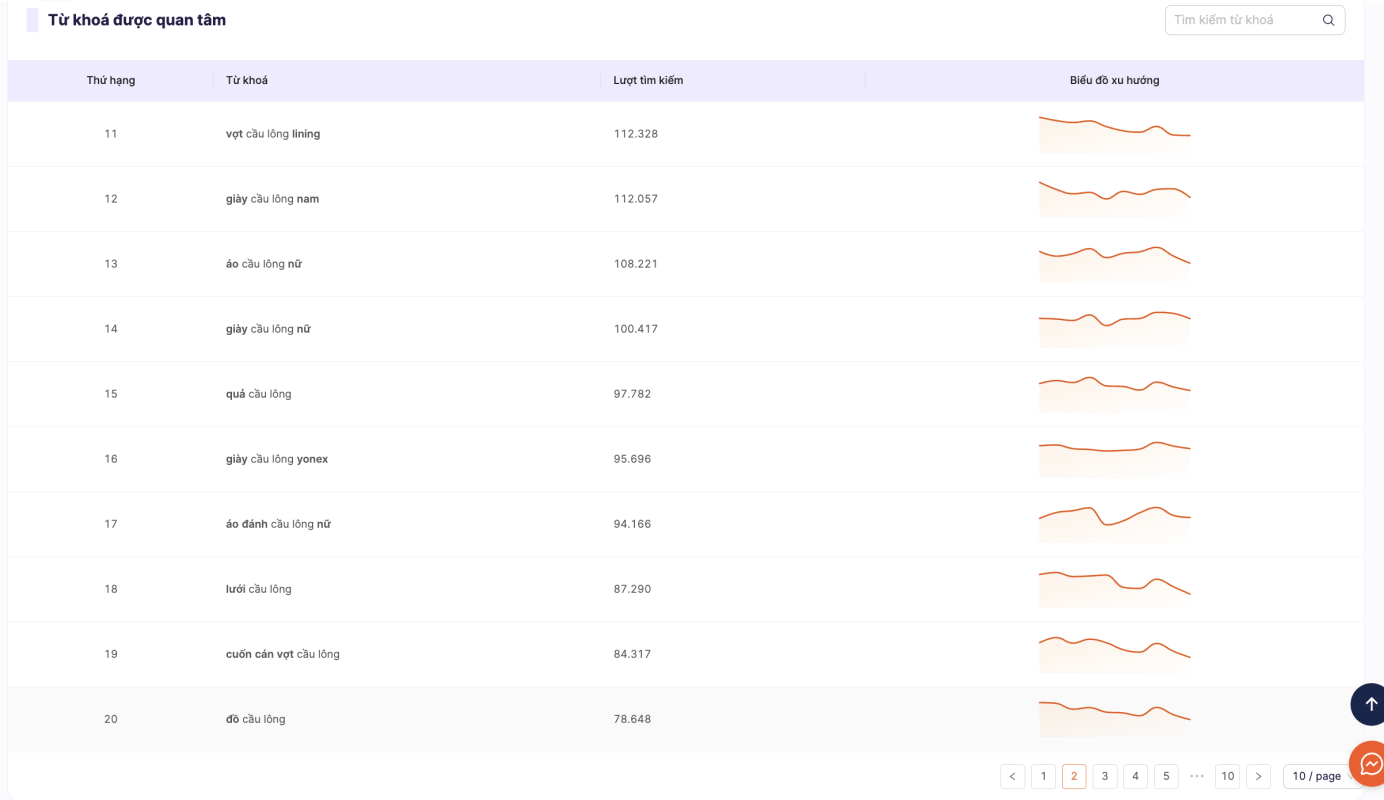Select page 3 in pagination
Screen dimensions: 1384x800
tap(1104, 776)
